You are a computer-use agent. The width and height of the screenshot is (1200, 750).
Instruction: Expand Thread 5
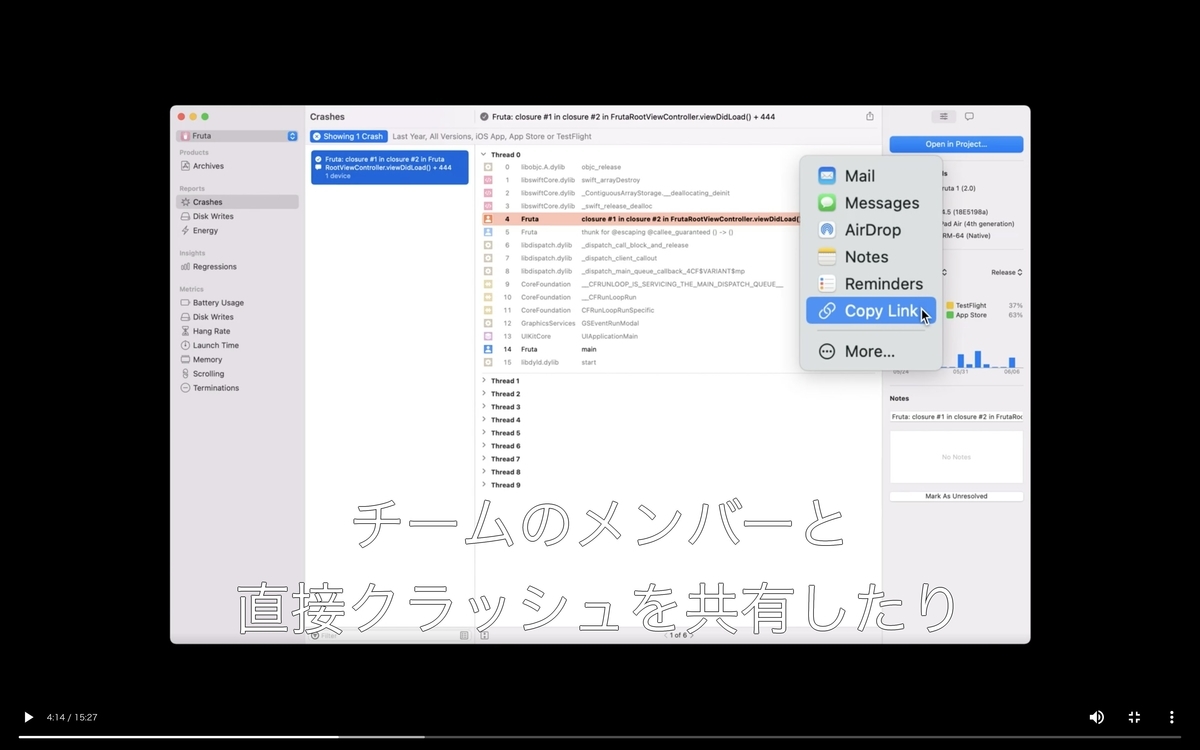484,433
